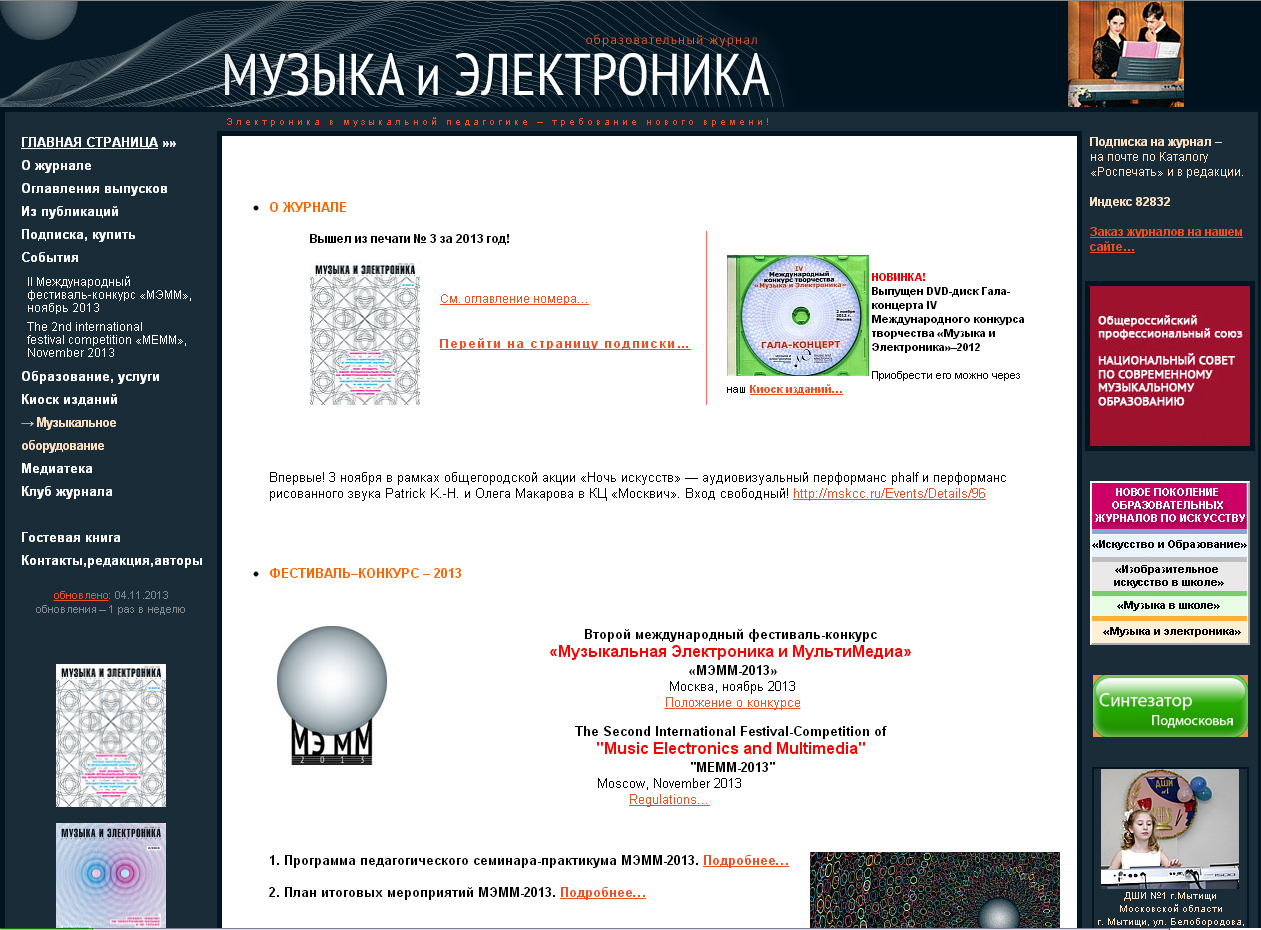Open the «Музыка в школе» journal link
This screenshot has width=1261, height=930.
(x=1170, y=605)
